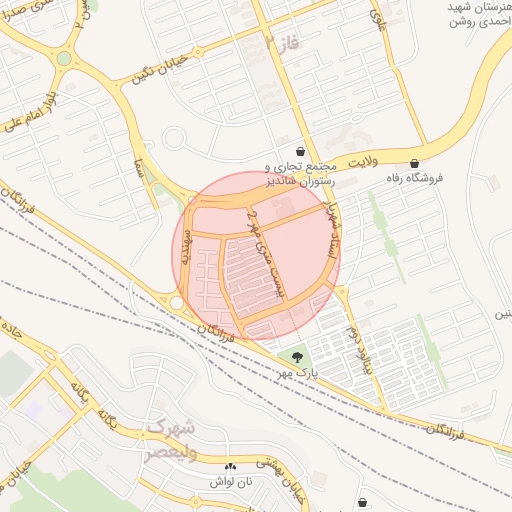This screenshot has height=512, width=512.
Task: Click the shopping basket icon at bottom edge
Action: tap(362, 502)
